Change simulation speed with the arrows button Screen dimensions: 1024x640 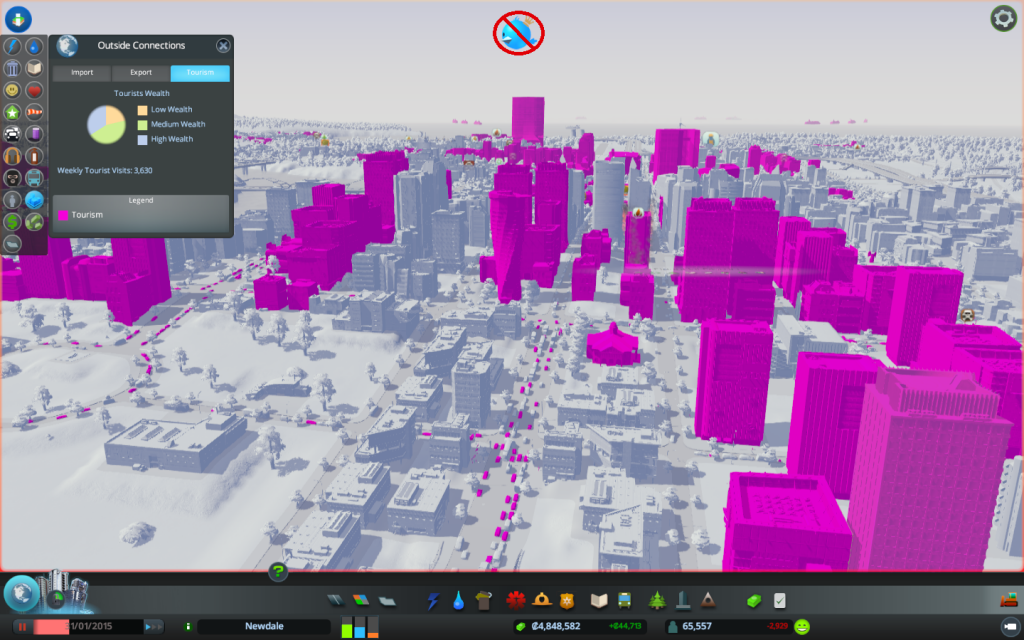153,627
